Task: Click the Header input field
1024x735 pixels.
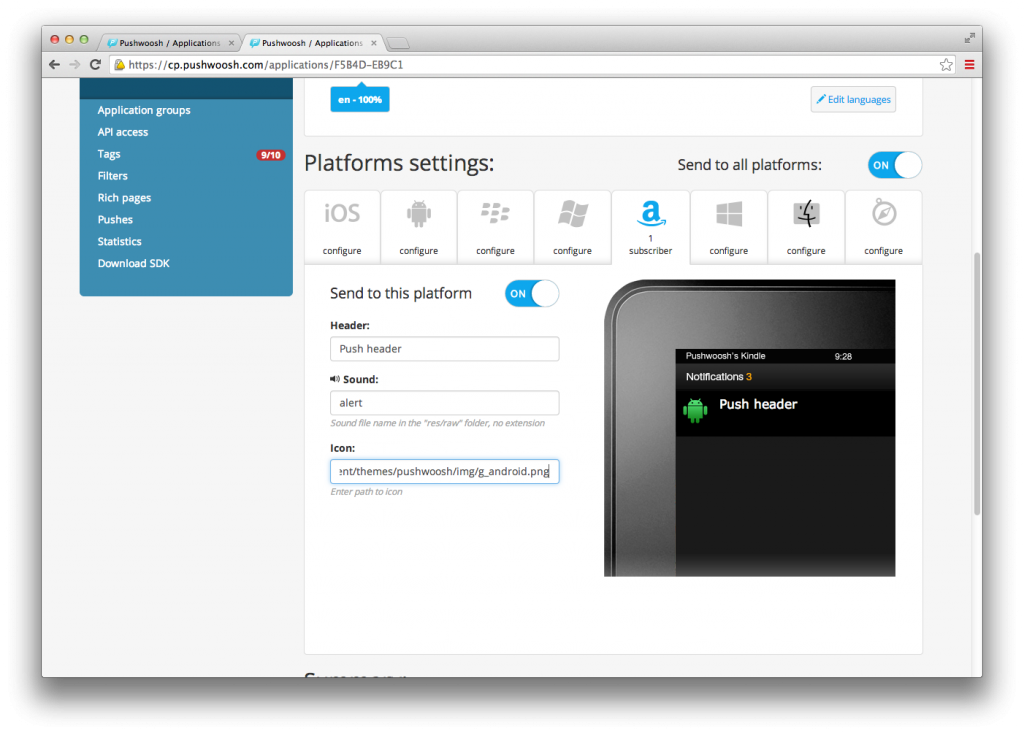Action: tap(445, 349)
